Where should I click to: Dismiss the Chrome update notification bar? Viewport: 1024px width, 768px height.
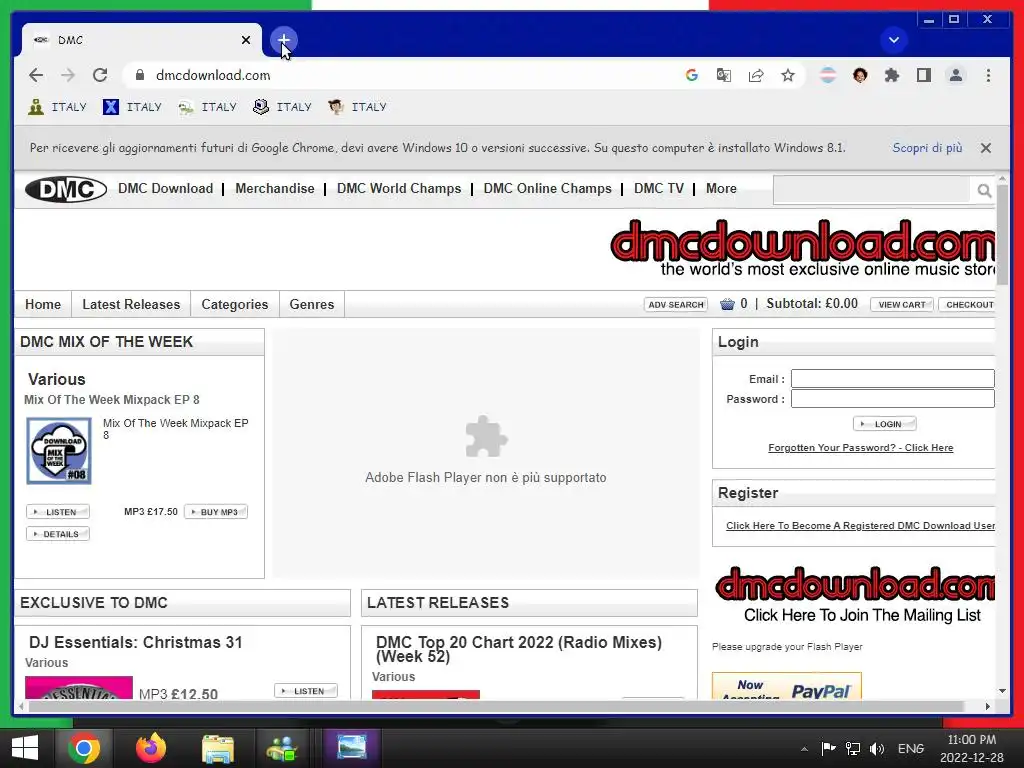(985, 148)
